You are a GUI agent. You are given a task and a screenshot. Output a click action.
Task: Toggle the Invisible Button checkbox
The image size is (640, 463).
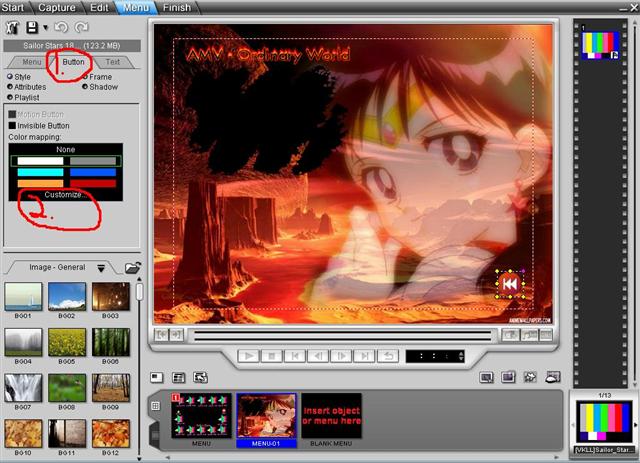tap(12, 126)
